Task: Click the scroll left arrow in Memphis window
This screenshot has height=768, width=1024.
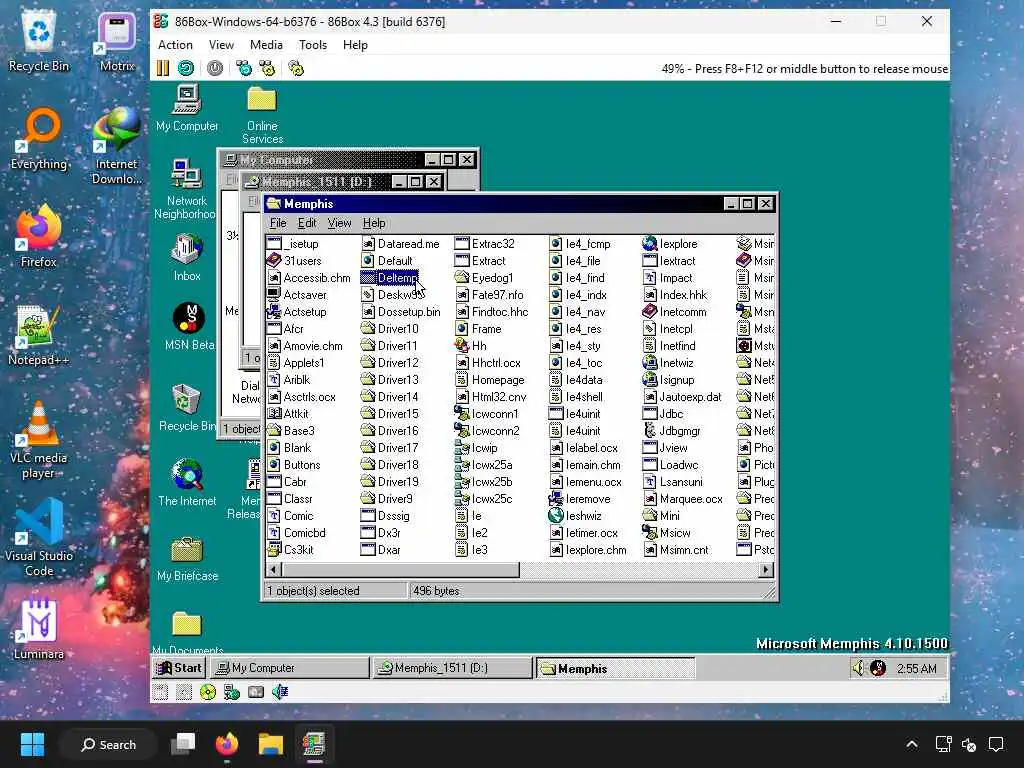Action: coord(274,569)
